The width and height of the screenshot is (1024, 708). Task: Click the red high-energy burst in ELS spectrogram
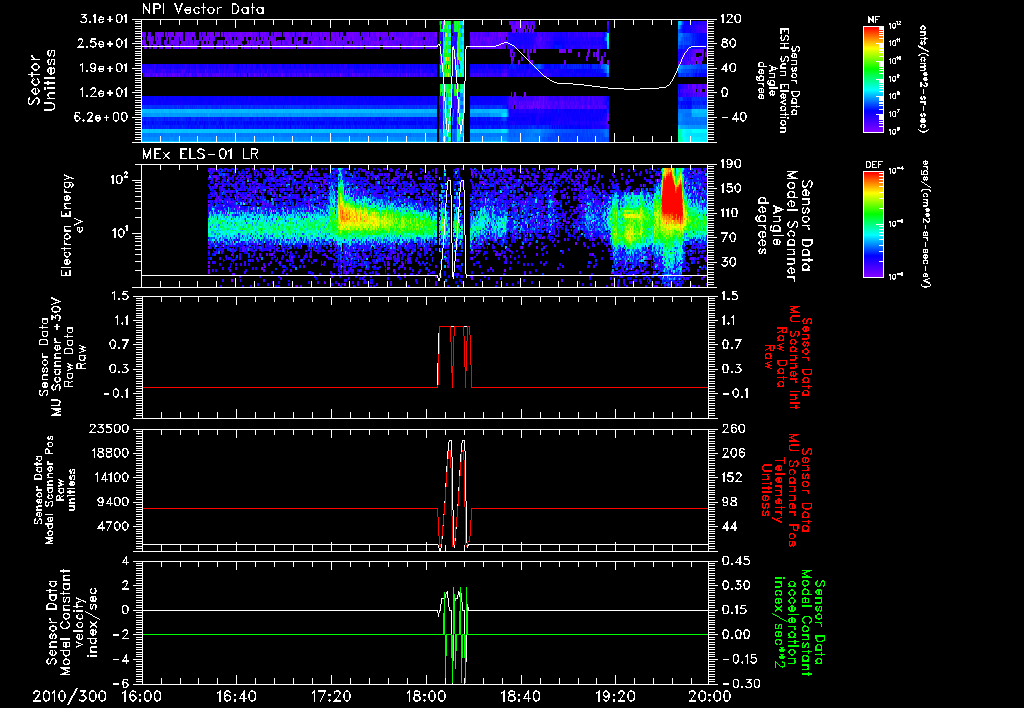tap(672, 196)
